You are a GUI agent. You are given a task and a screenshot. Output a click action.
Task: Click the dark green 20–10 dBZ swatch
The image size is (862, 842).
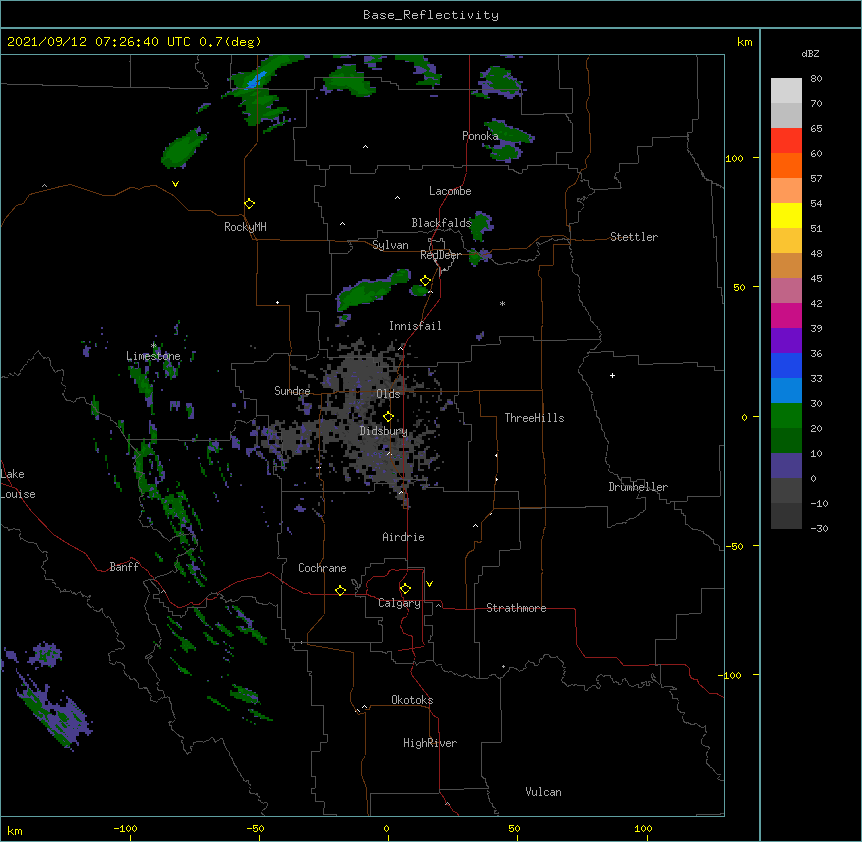(x=786, y=441)
